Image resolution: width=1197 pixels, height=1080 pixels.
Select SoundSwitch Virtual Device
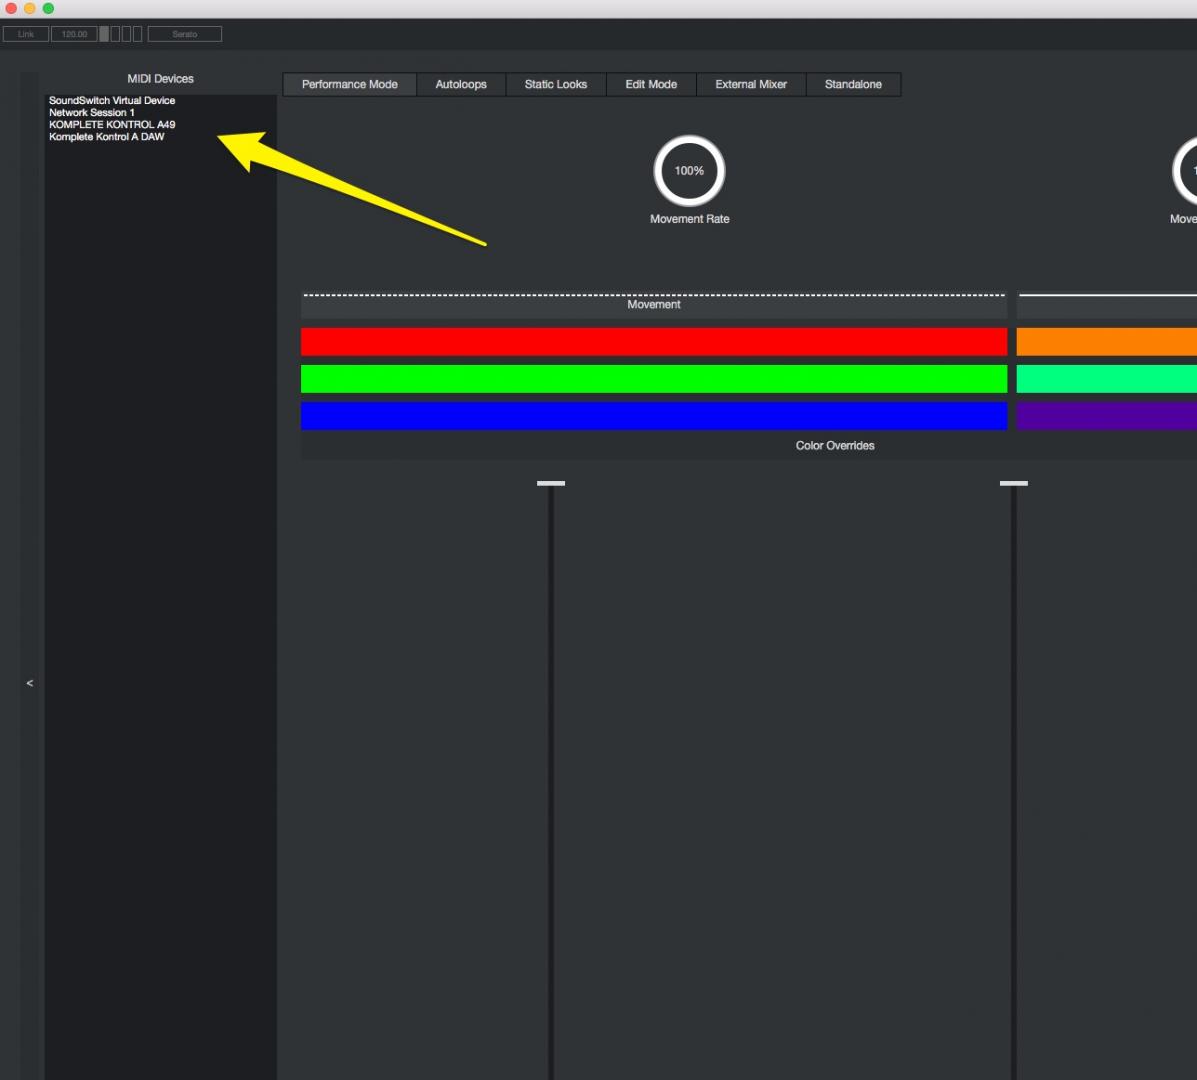[112, 101]
